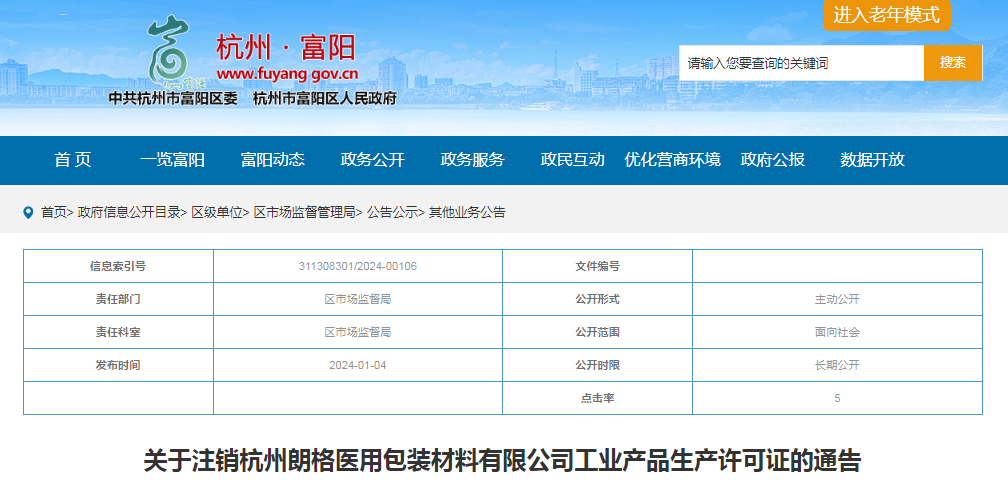This screenshot has width=1008, height=489.
Task: Click the 其他业务公告 breadcrumb link
Action: click(467, 213)
